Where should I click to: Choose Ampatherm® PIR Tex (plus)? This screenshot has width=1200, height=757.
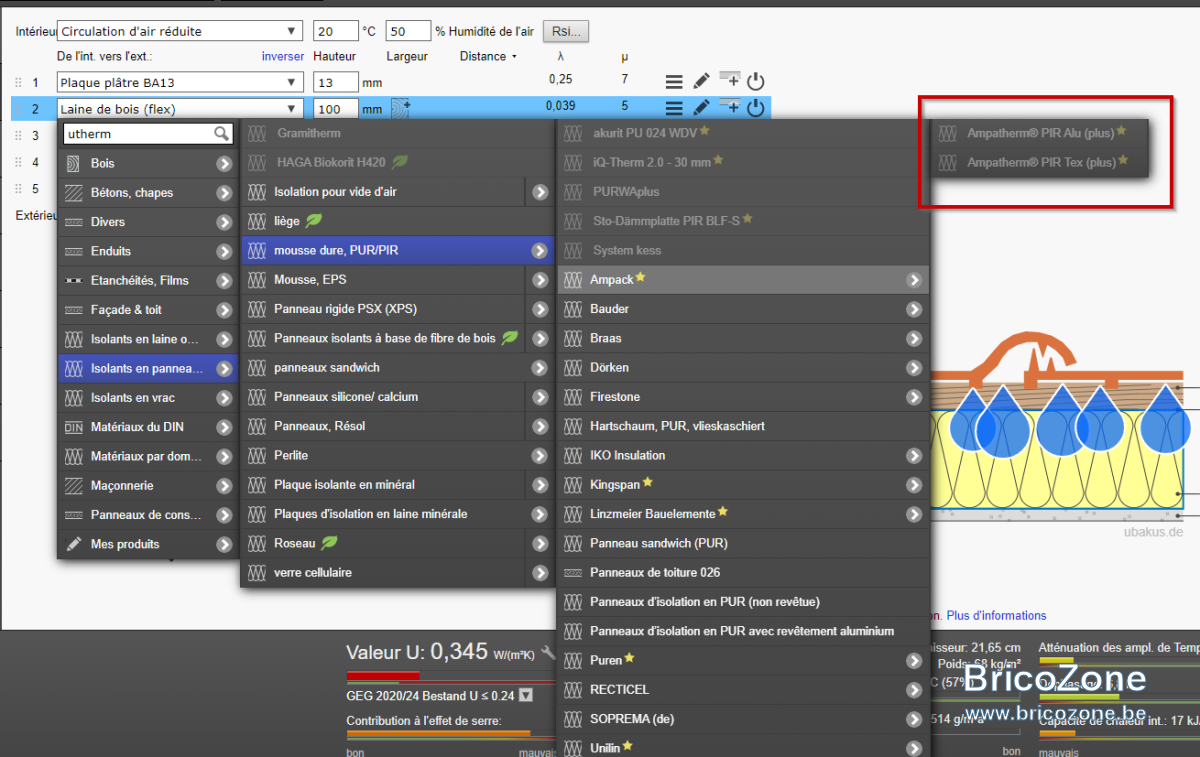1041,162
